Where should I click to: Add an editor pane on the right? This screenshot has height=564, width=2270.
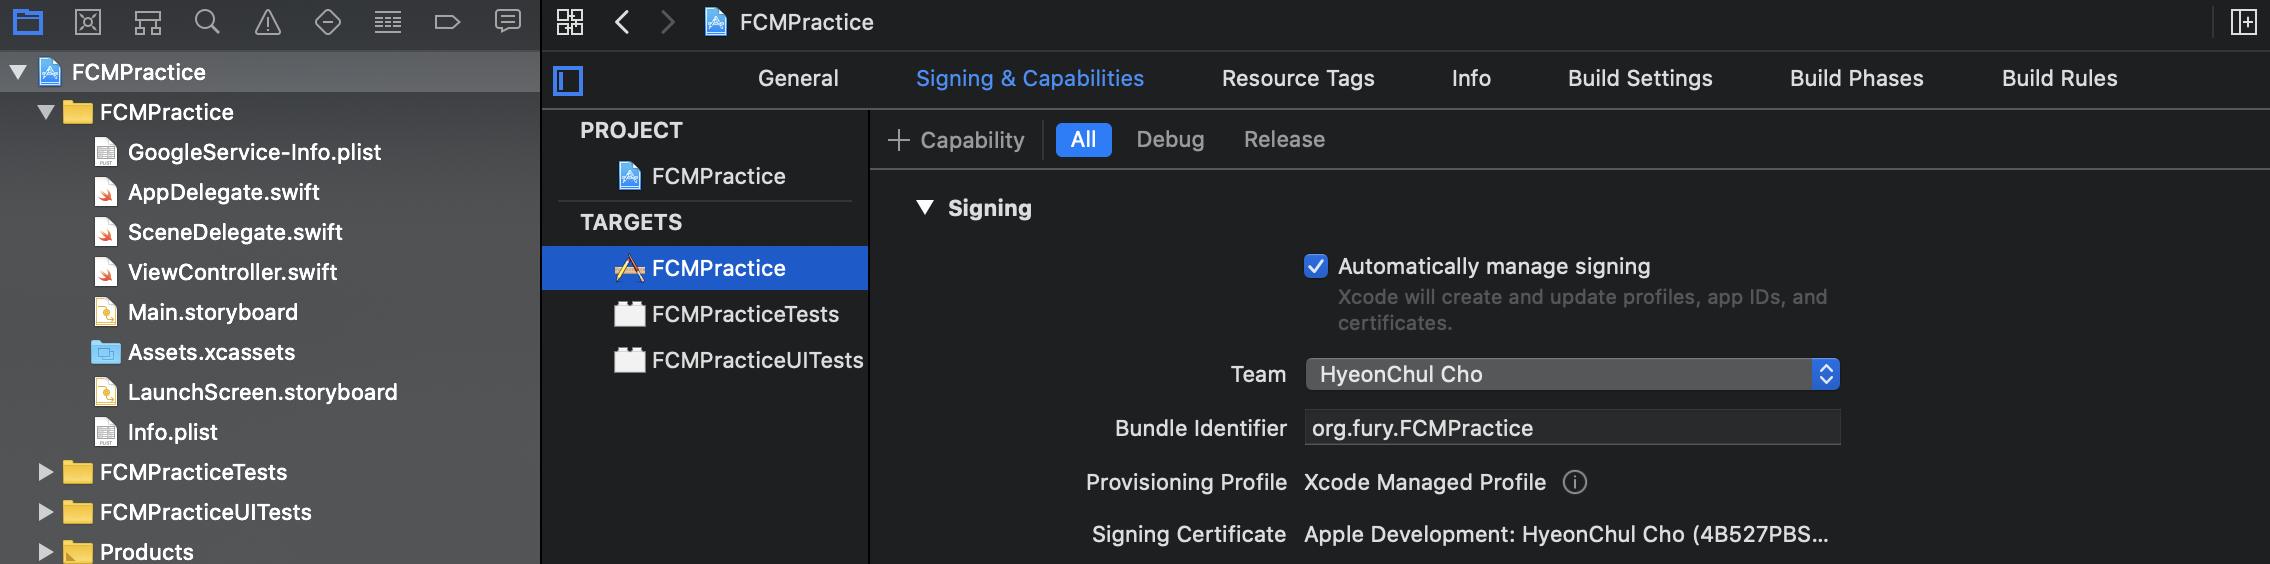tap(2243, 22)
